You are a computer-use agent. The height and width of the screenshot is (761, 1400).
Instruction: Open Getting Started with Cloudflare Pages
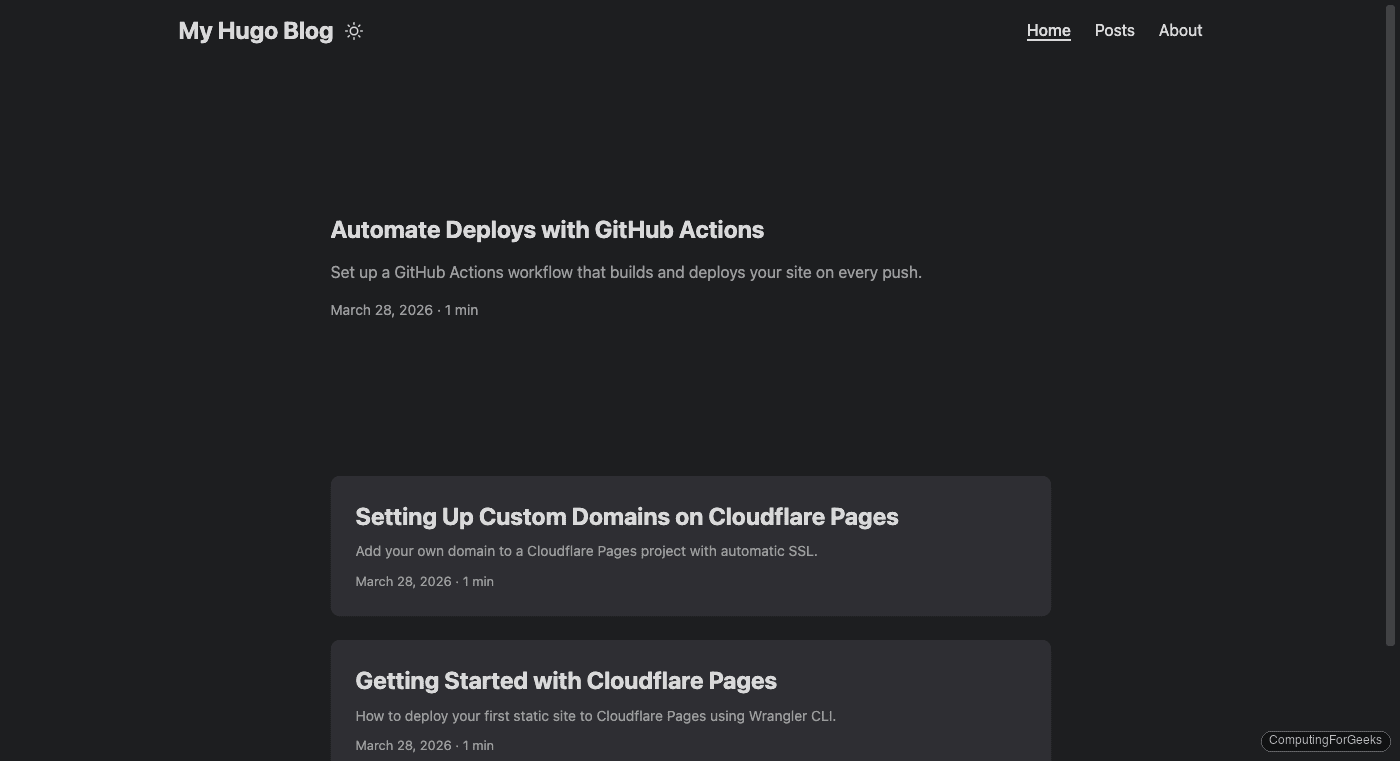[566, 680]
